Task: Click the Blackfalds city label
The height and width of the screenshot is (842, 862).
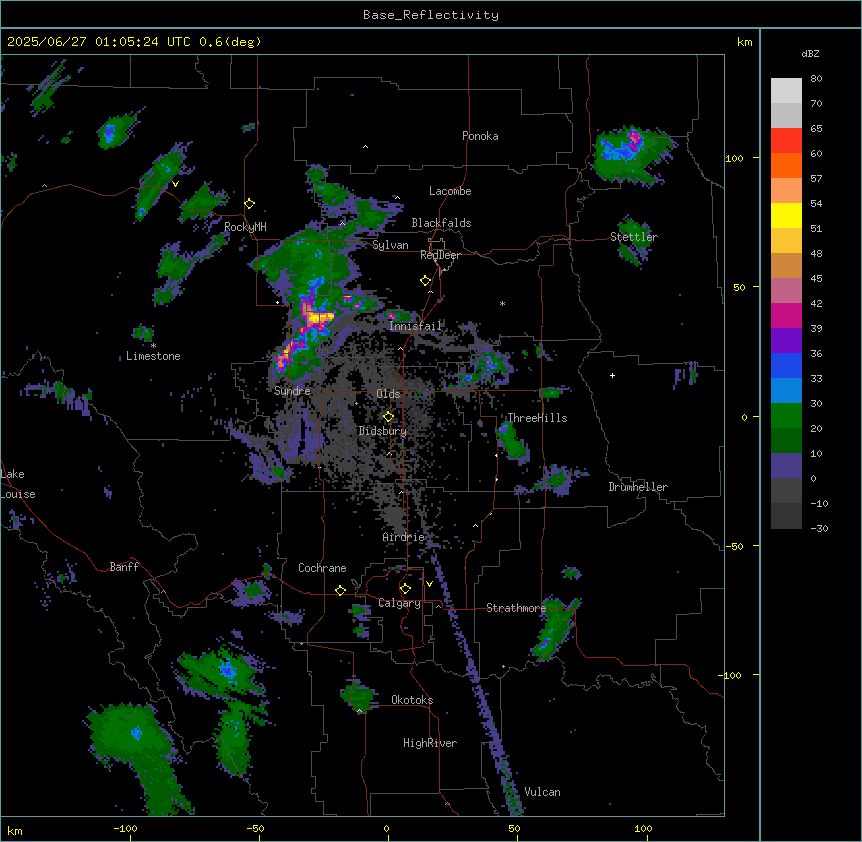Action: pos(441,223)
